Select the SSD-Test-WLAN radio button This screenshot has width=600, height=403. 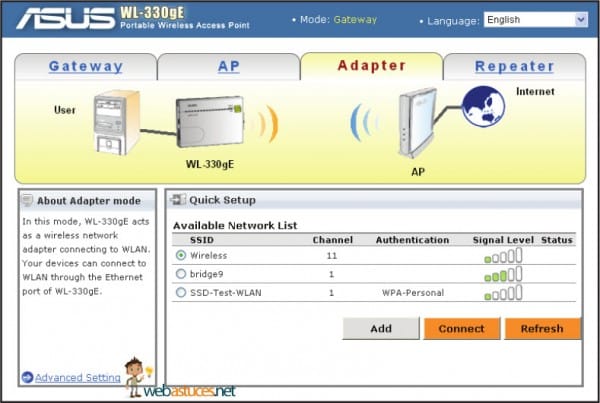(x=181, y=293)
